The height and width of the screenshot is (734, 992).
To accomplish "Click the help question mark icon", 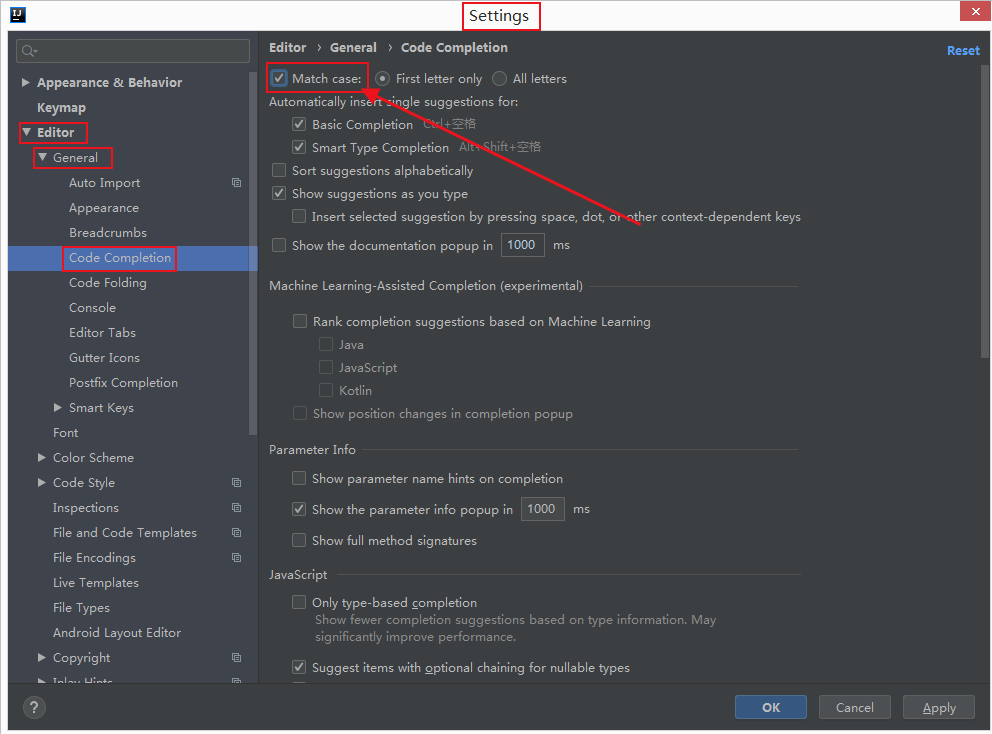I will point(34,707).
